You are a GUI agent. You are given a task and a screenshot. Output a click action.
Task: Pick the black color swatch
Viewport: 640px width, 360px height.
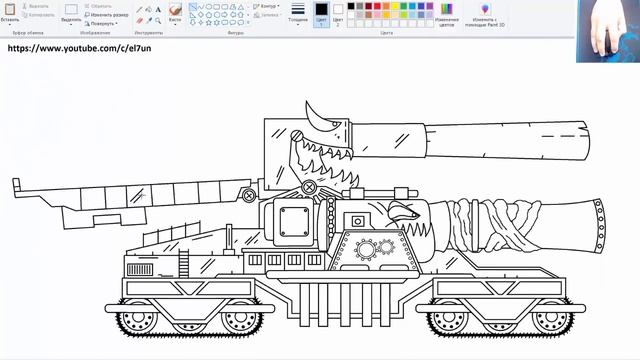(351, 6)
